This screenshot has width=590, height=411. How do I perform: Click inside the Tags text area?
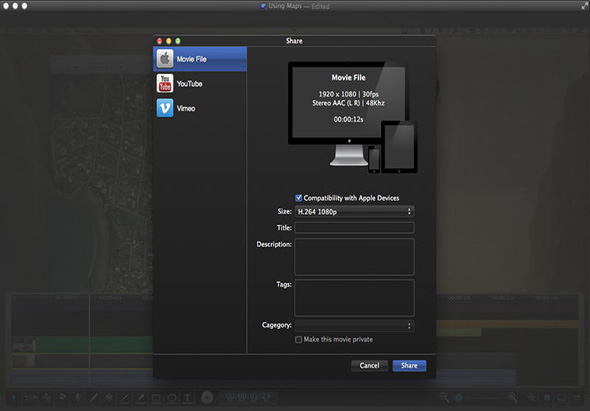354,298
